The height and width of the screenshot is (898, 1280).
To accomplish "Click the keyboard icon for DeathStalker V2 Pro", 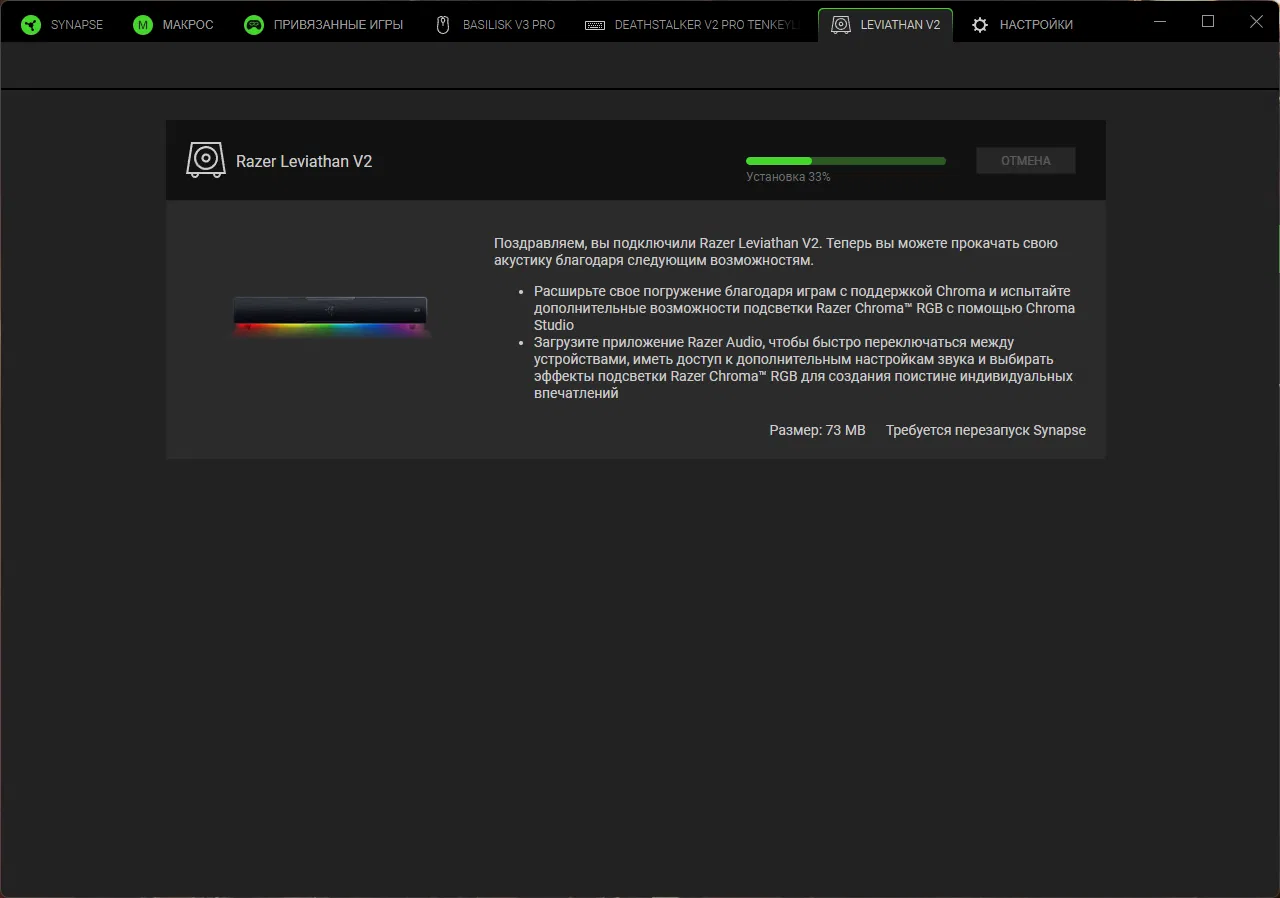I will (595, 25).
